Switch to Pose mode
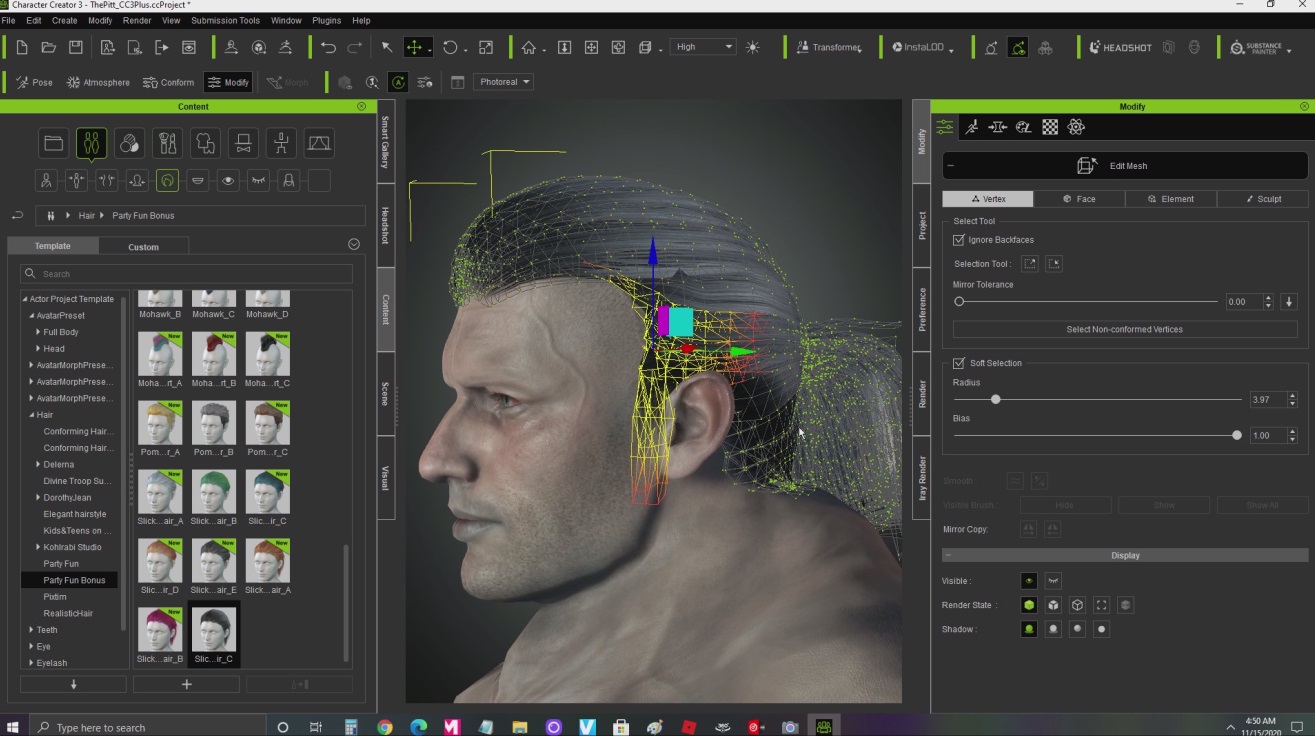This screenshot has width=1315, height=736. point(35,82)
